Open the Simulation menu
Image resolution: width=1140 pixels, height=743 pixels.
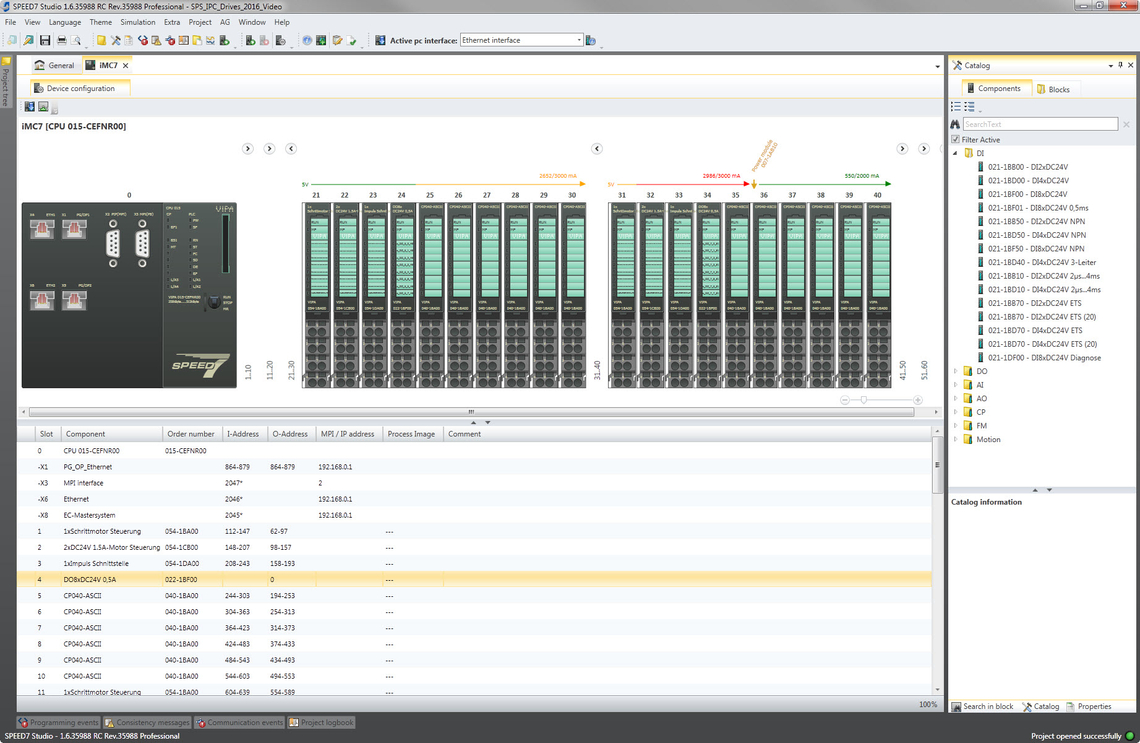pos(138,22)
